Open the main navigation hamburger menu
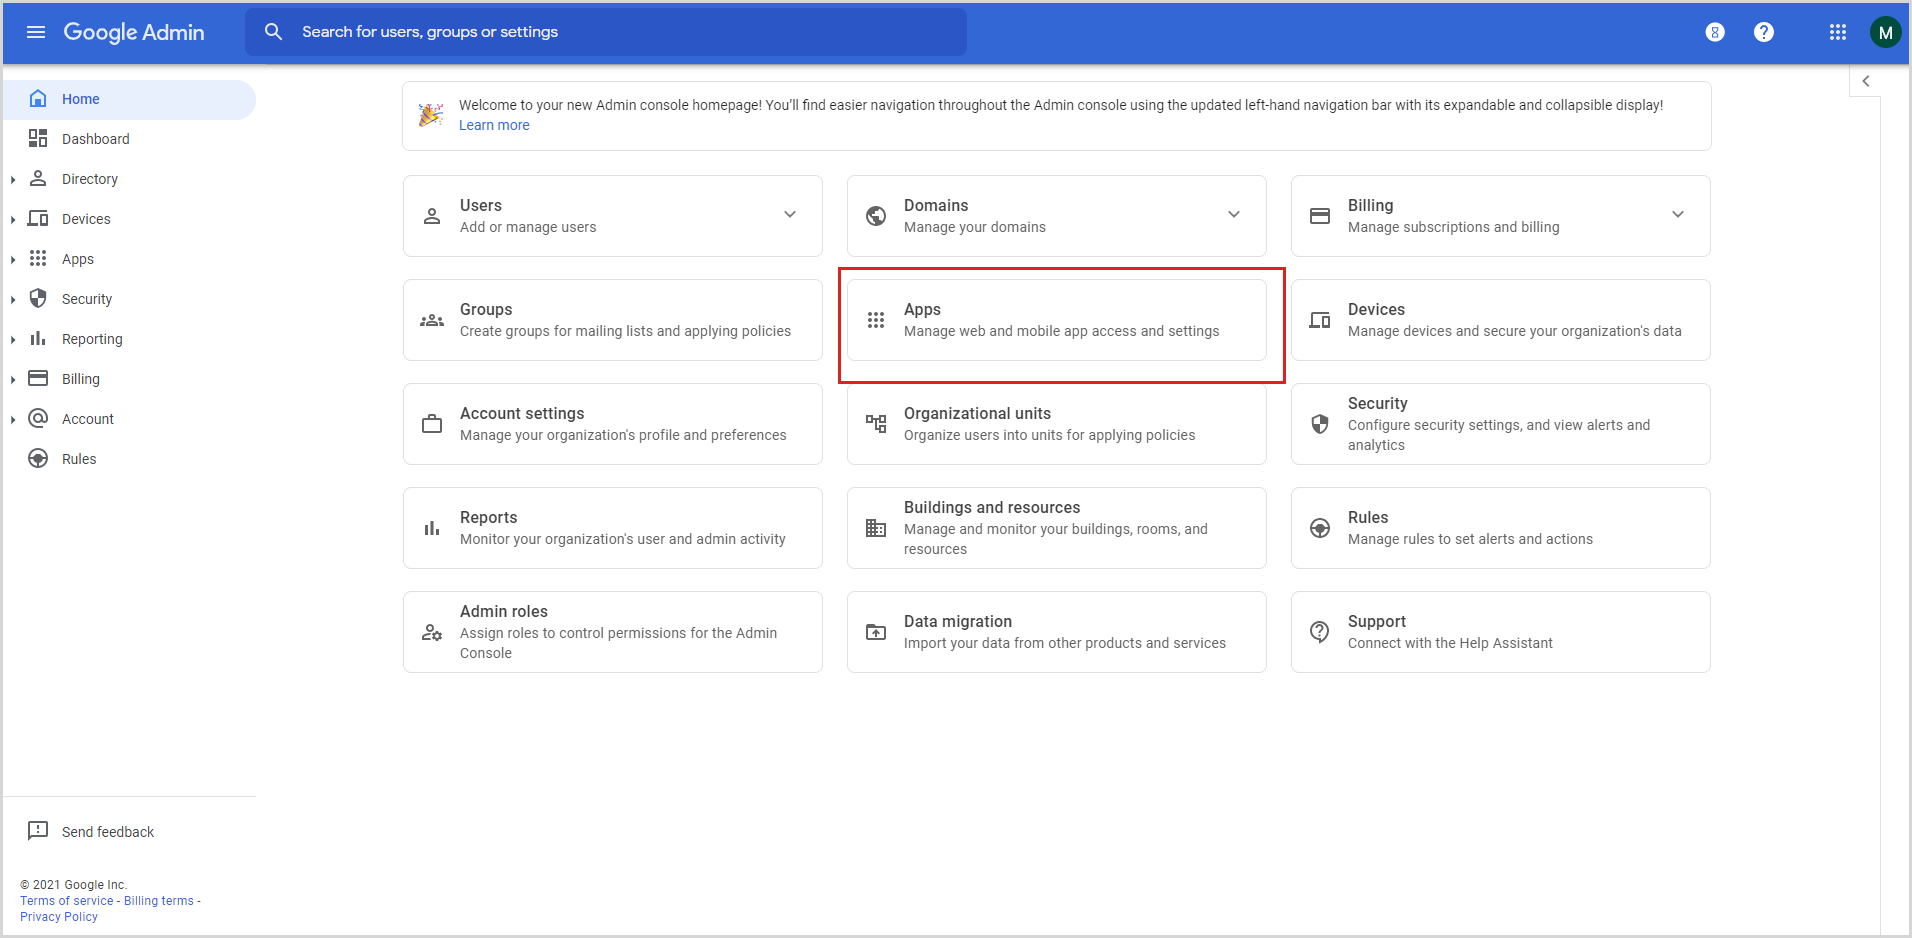The width and height of the screenshot is (1912, 938). tap(36, 32)
